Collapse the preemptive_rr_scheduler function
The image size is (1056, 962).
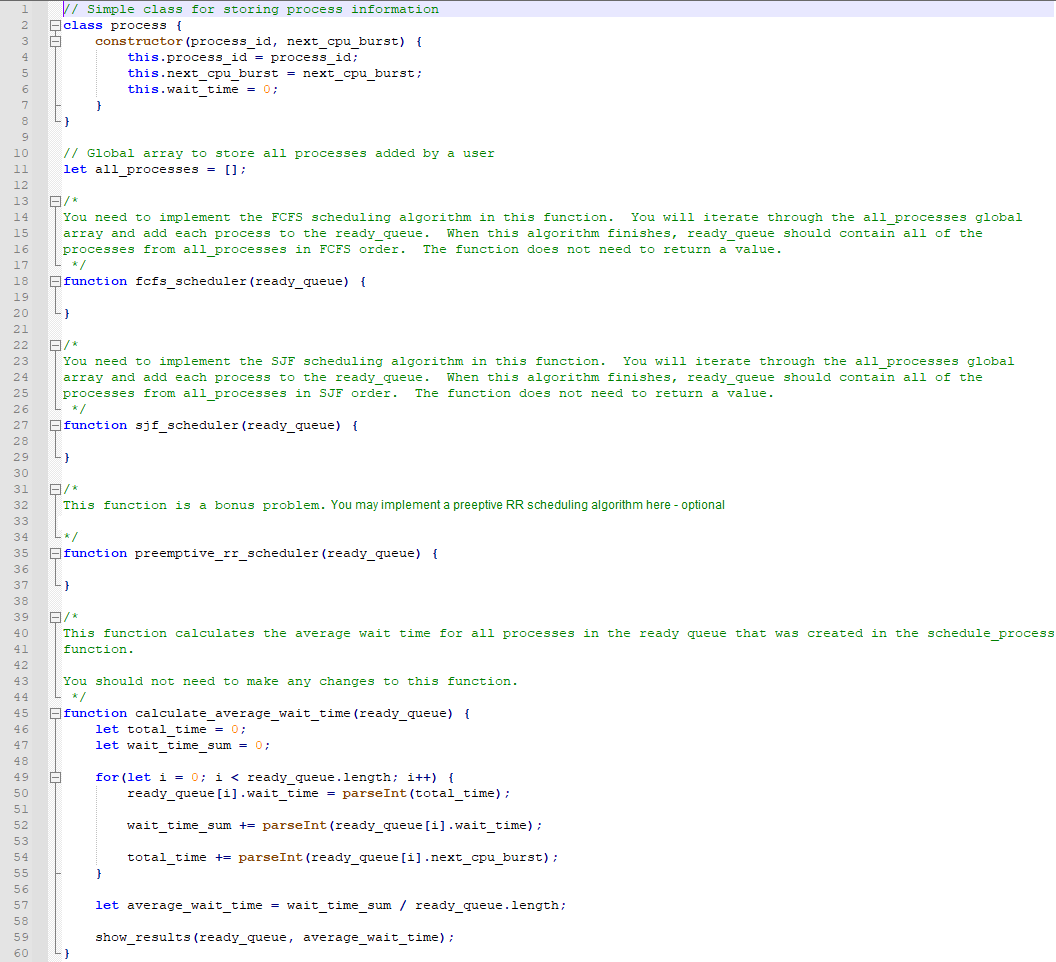(x=54, y=553)
